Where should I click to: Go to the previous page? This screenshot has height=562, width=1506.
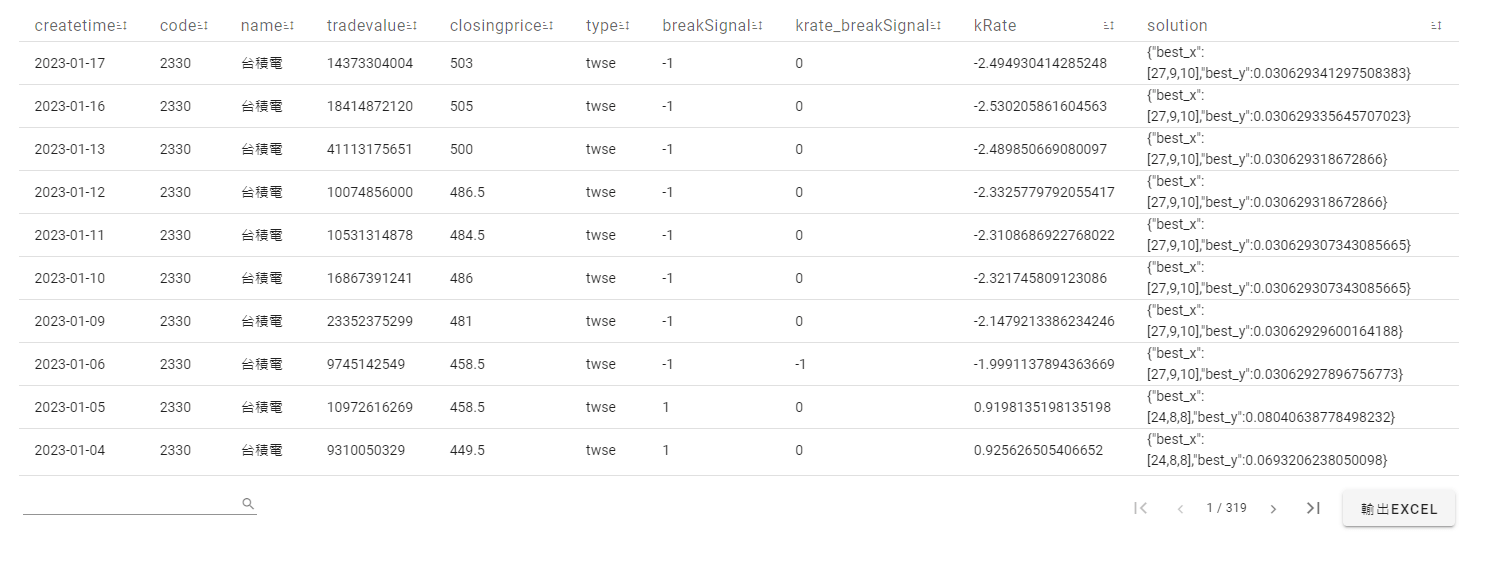click(1180, 508)
